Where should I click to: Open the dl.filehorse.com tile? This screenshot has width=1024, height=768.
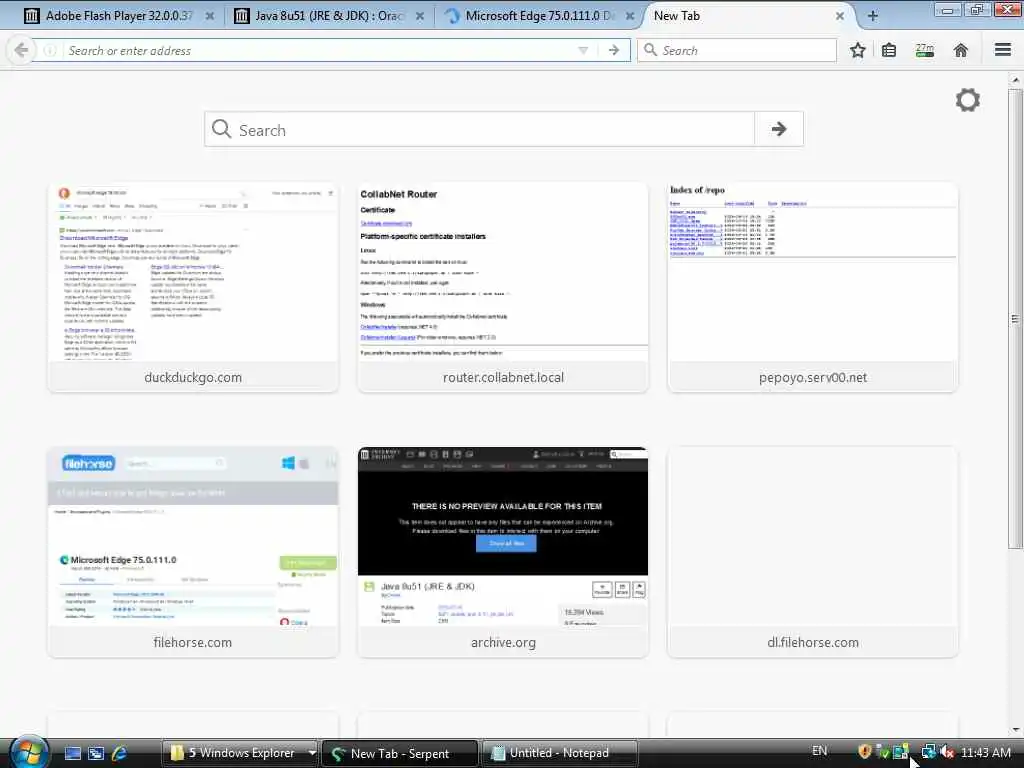coord(812,552)
